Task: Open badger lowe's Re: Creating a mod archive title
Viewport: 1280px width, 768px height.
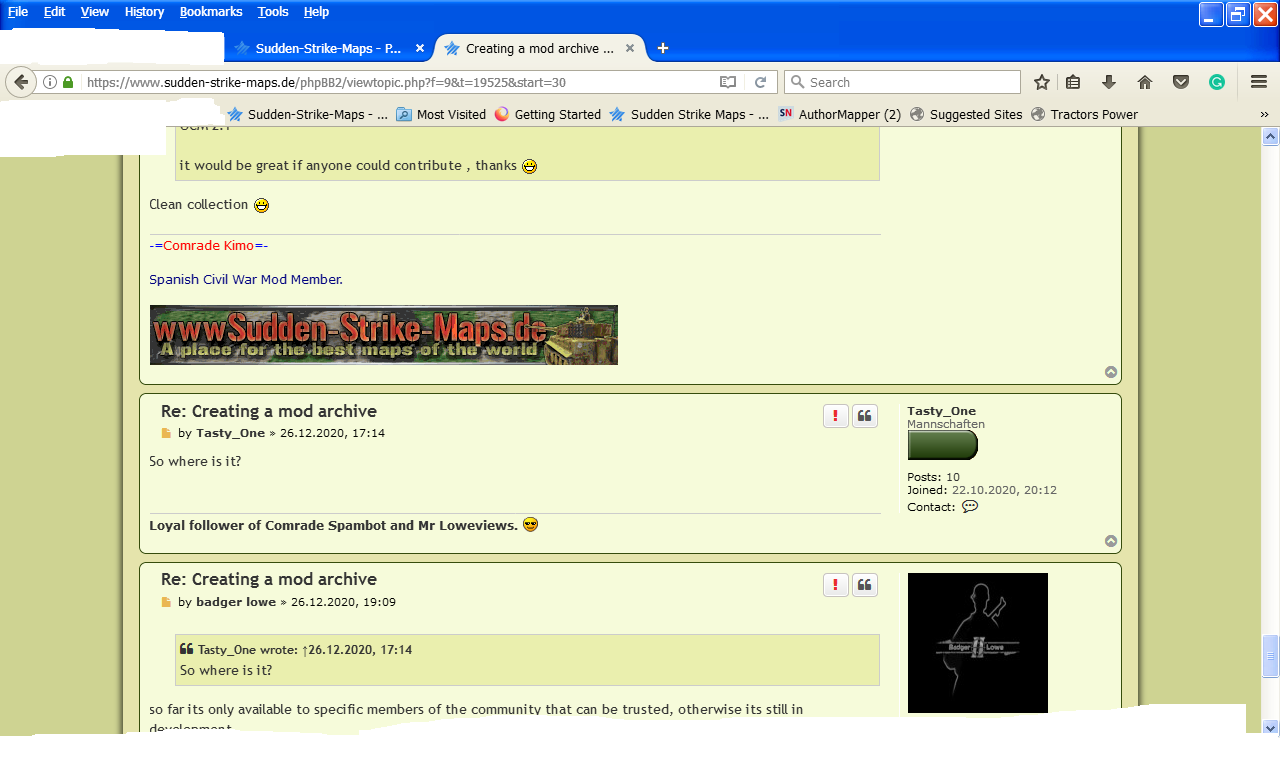Action: (x=269, y=579)
